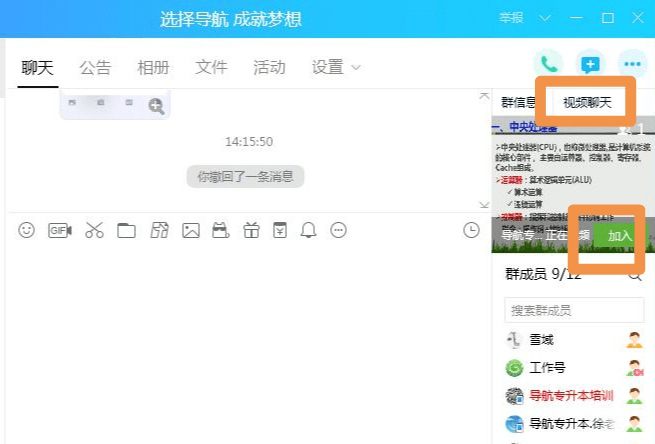The image size is (655, 444).
Task: Open the 群信息 tab
Action: tap(518, 102)
